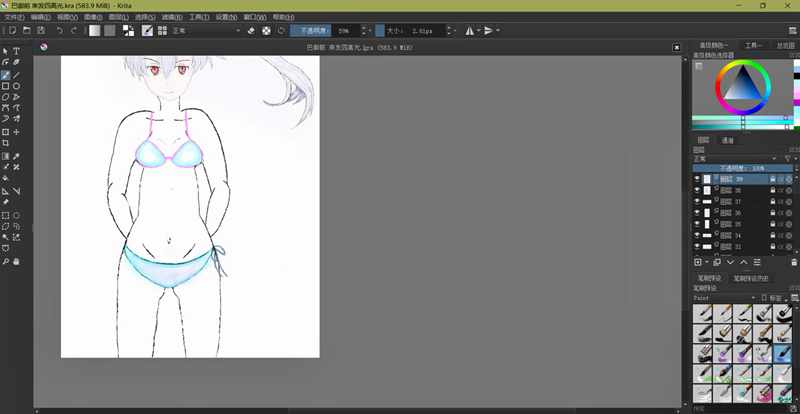Toggle the lock on layer 38
The height and width of the screenshot is (414, 800).
772,190
